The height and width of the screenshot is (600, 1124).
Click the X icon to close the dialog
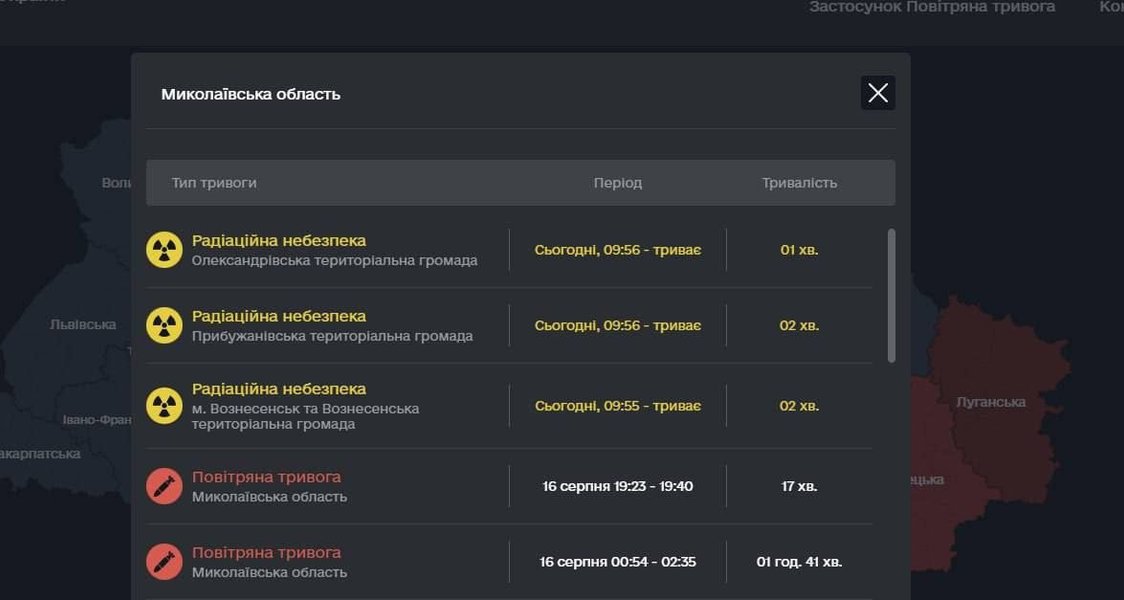tap(878, 92)
